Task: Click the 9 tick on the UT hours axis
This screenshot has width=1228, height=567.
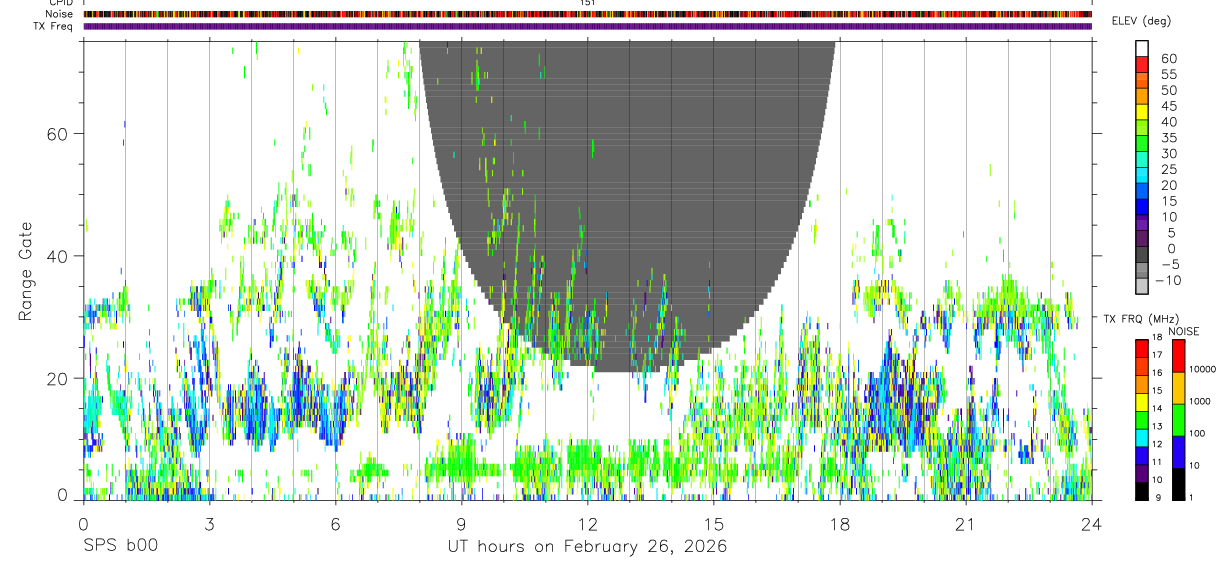Action: [x=461, y=525]
